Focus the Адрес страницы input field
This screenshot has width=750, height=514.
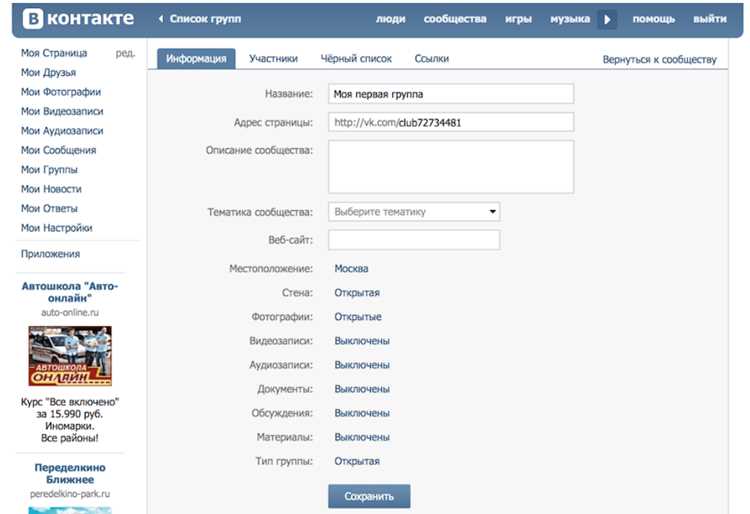tap(451, 122)
